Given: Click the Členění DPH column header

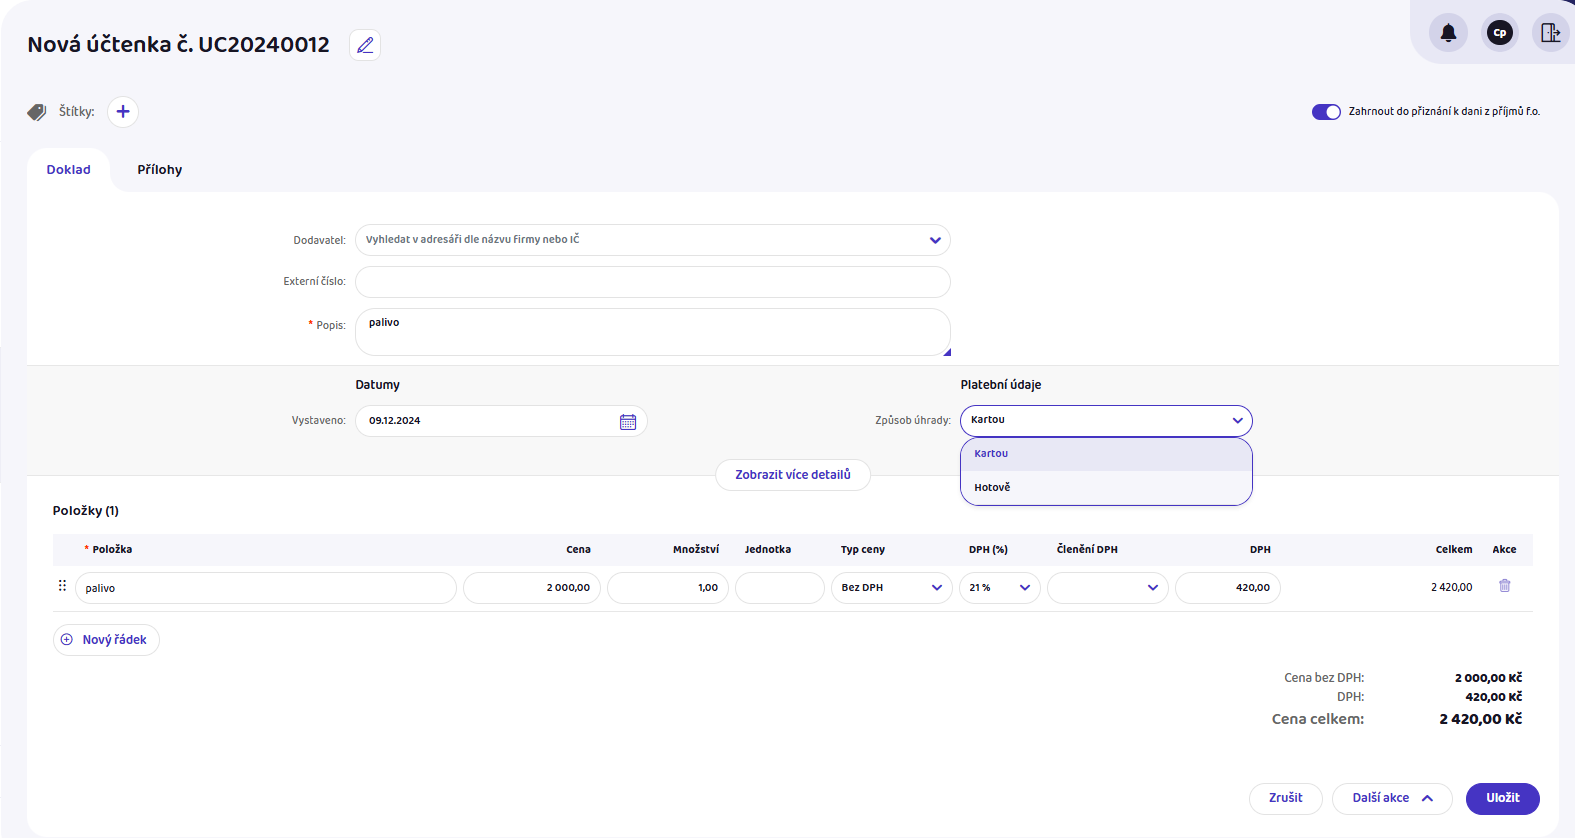Looking at the screenshot, I should pyautogui.click(x=1087, y=550).
